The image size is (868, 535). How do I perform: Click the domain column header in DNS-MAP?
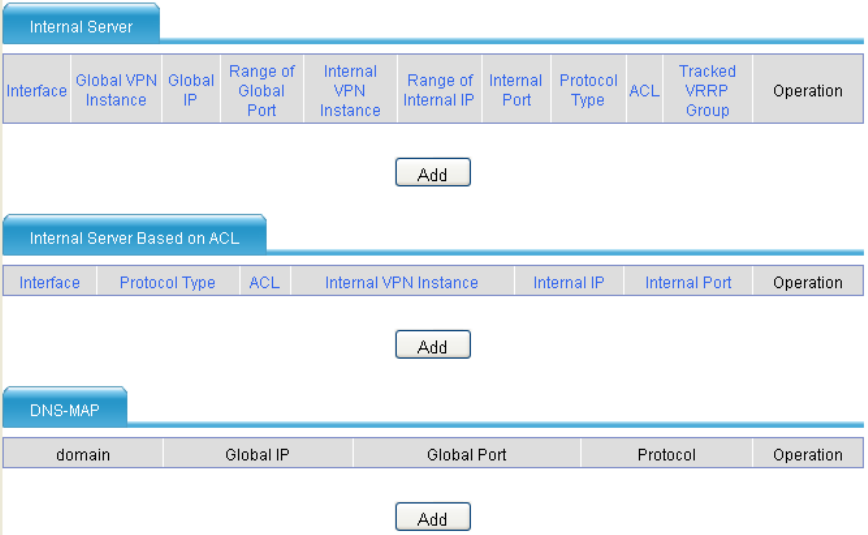83,455
